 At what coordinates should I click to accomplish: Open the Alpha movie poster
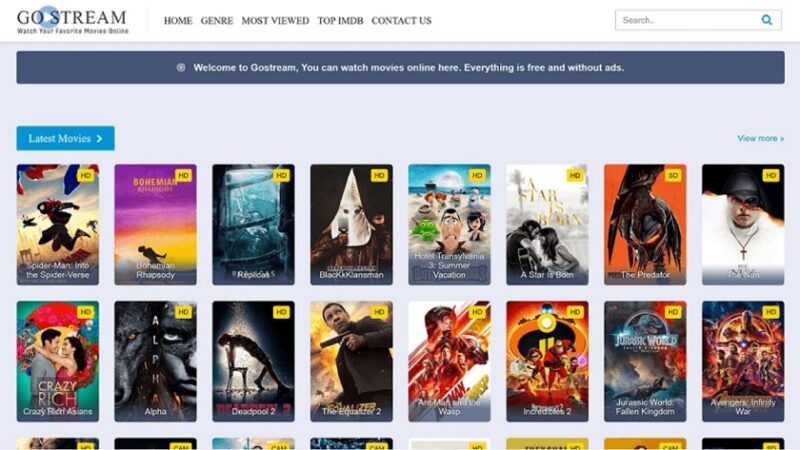coord(156,361)
